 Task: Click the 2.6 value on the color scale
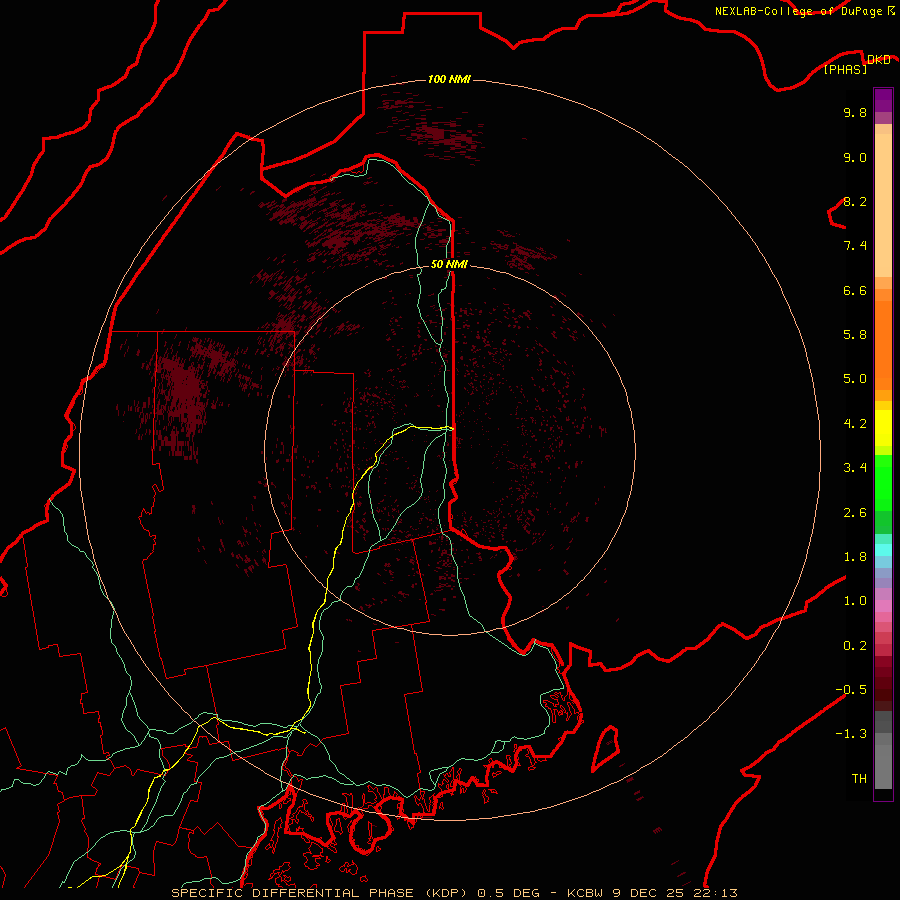coord(855,513)
